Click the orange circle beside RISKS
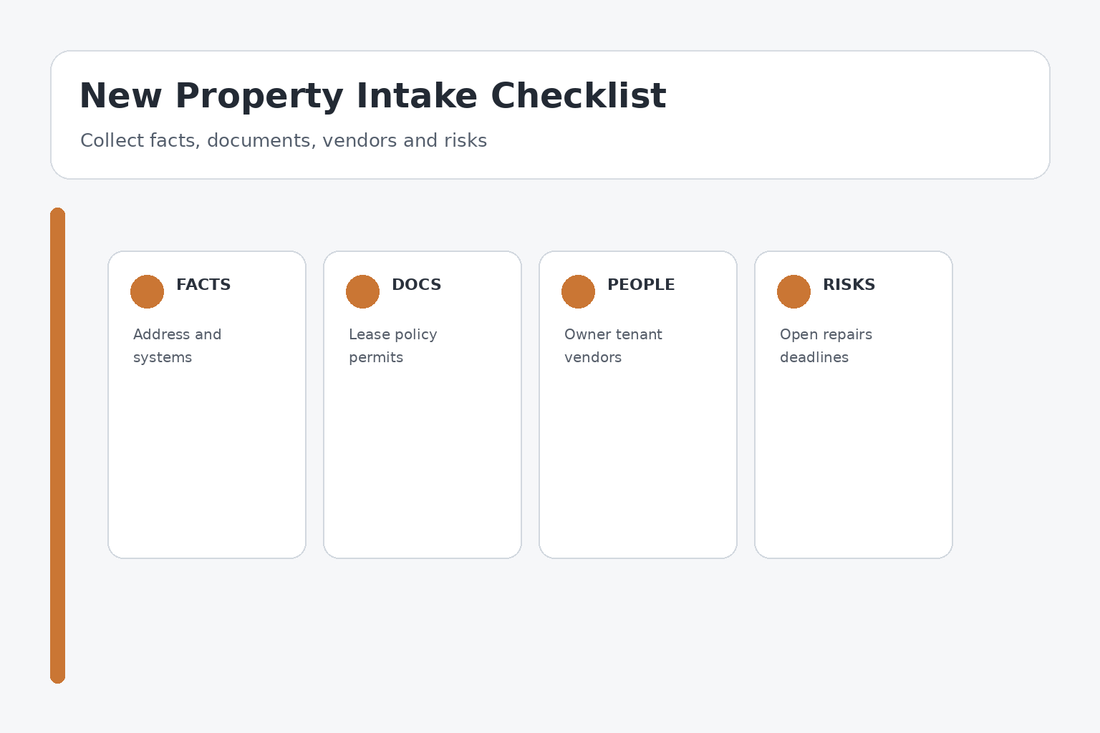Viewport: 1100px width, 733px height. click(793, 292)
